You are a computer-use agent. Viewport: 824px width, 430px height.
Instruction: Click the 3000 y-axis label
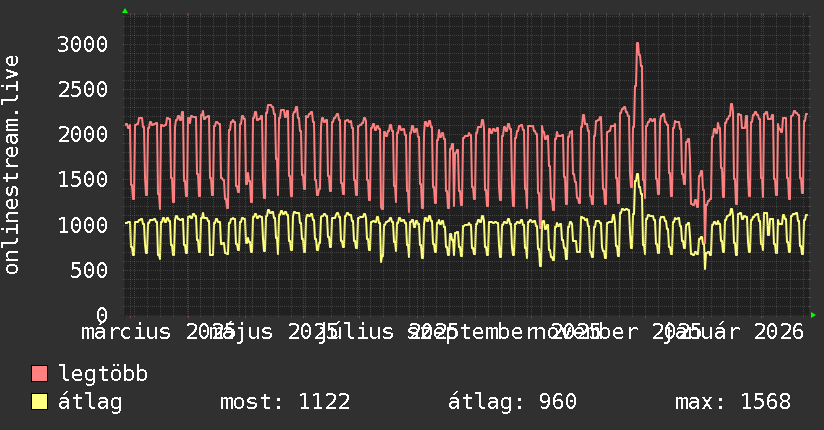click(83, 44)
